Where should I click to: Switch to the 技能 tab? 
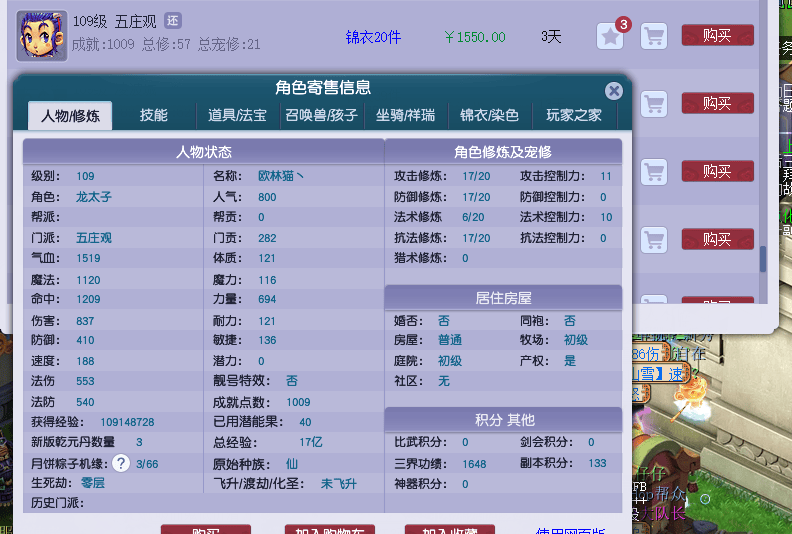[154, 115]
